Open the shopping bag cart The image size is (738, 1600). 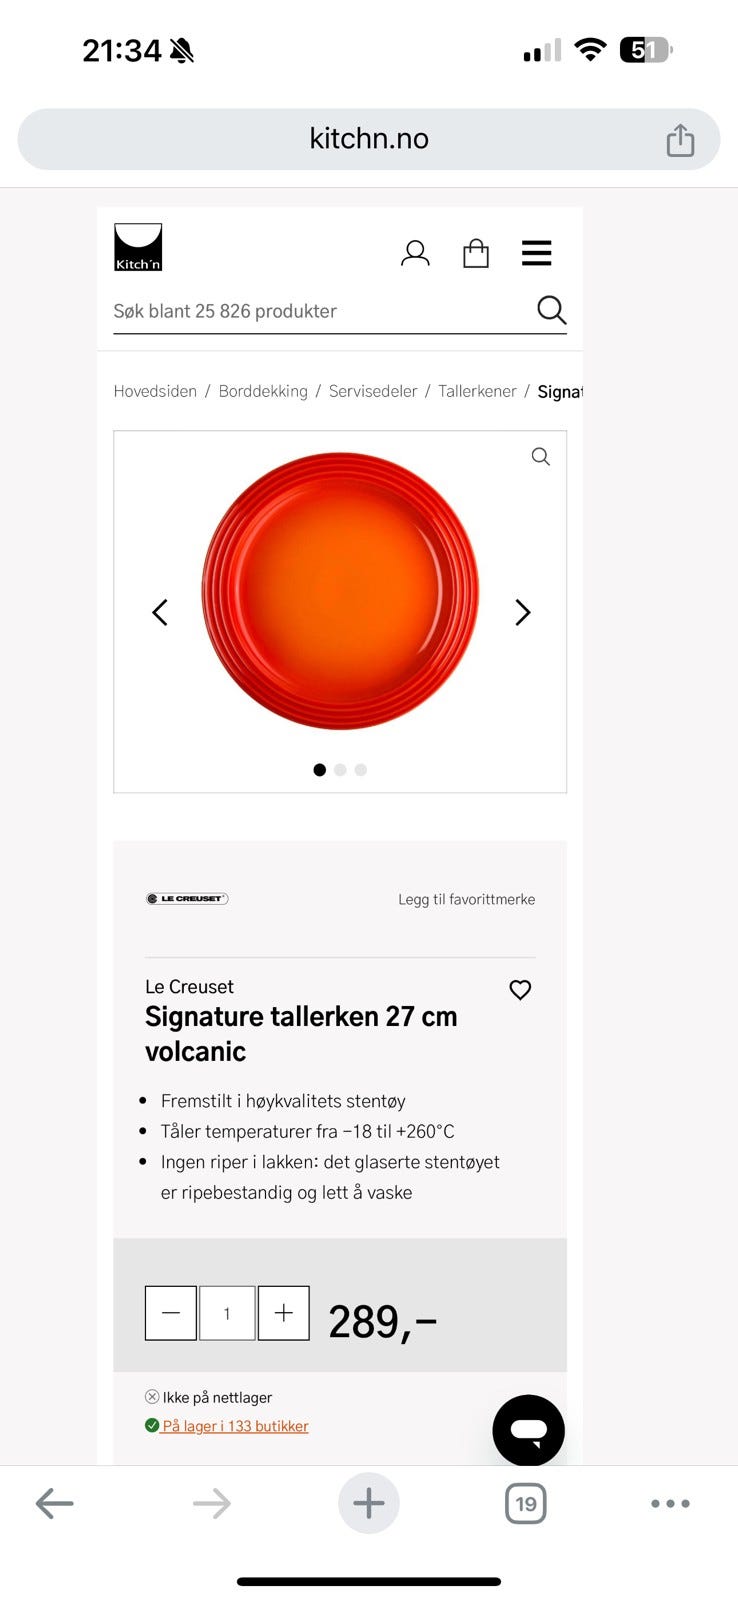click(476, 253)
